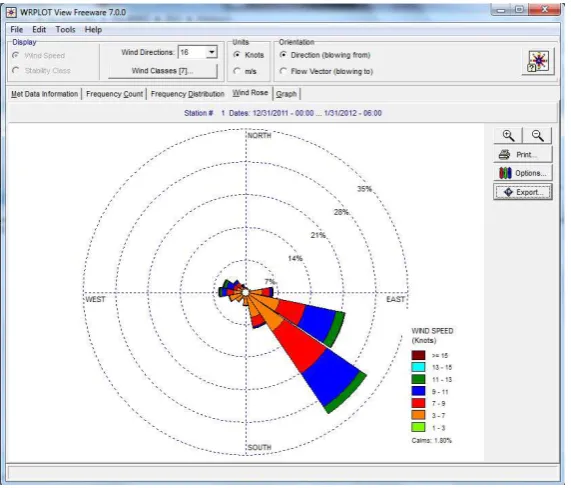Screen dimensions: 571x488
Task: Click the 7% ring label
Action: pos(271,282)
